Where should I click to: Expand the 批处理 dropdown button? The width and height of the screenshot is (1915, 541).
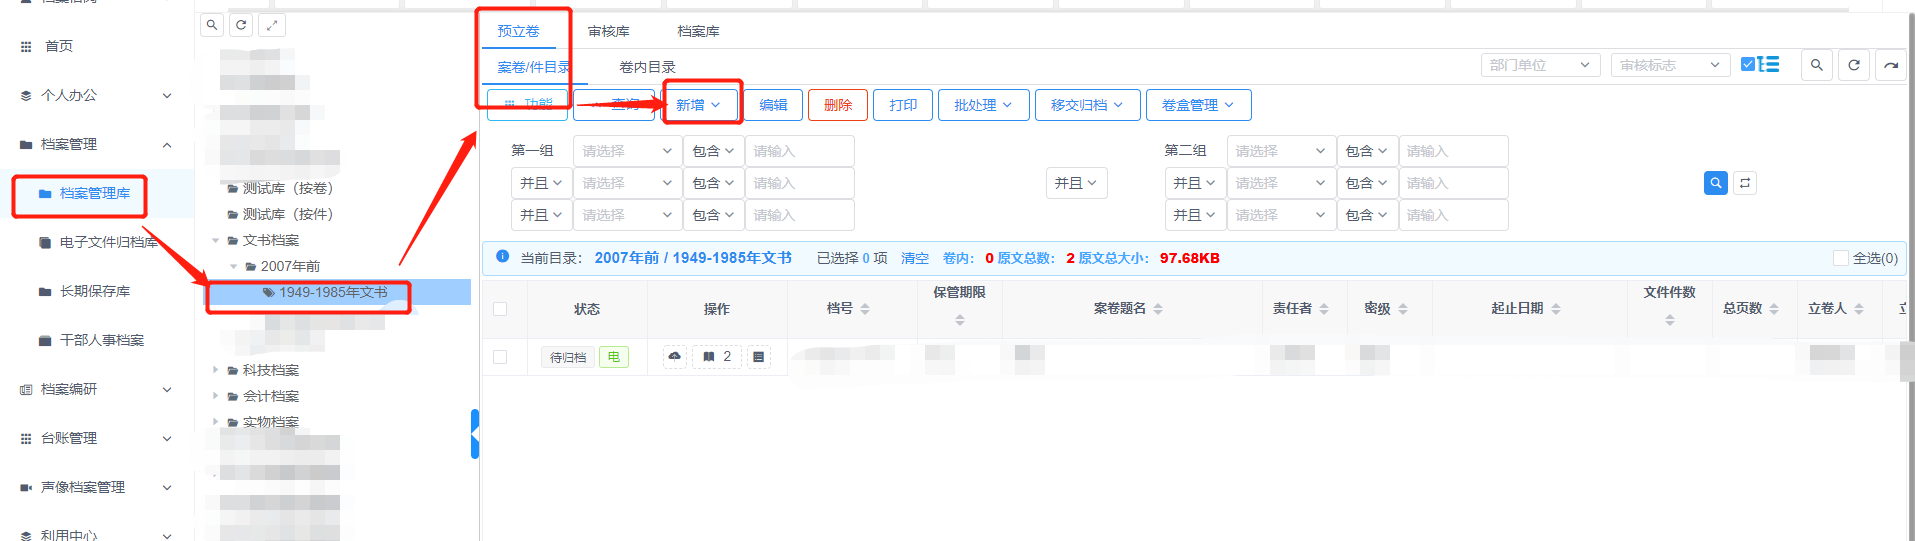tap(983, 105)
